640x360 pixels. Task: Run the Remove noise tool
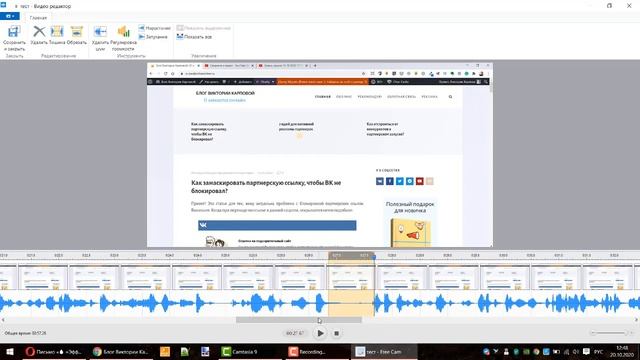click(x=100, y=38)
